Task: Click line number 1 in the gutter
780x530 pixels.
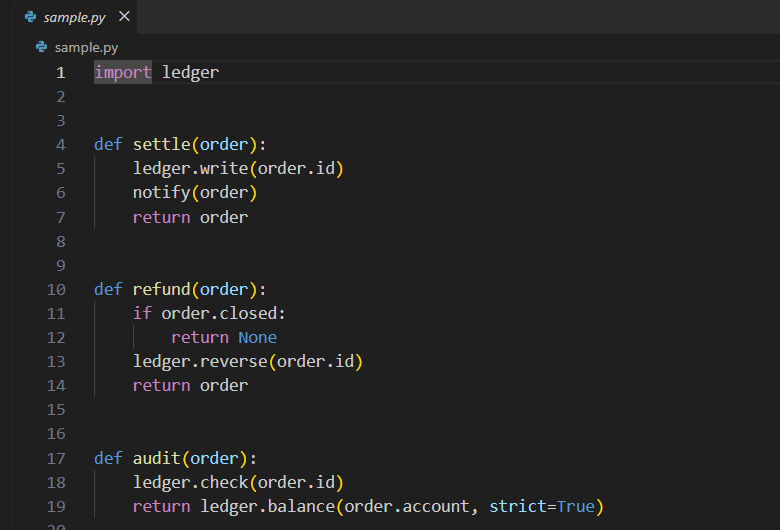Action: (x=61, y=73)
